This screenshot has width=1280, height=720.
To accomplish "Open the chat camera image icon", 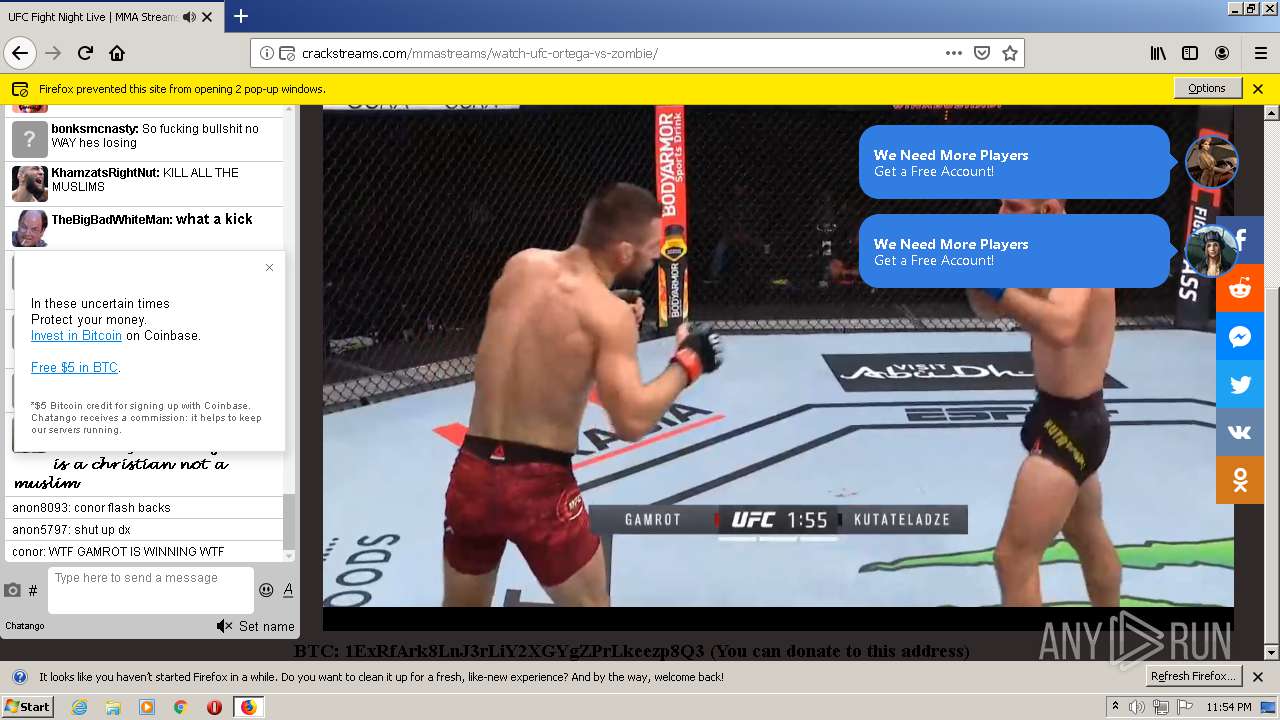I will (12, 590).
